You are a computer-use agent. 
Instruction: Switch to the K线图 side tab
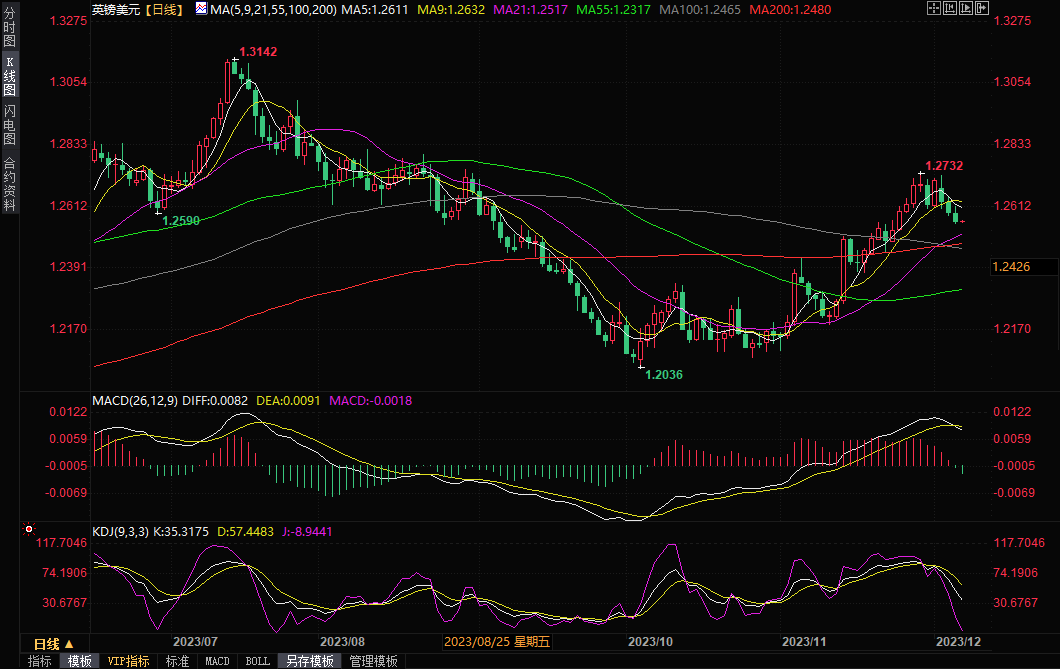9,75
